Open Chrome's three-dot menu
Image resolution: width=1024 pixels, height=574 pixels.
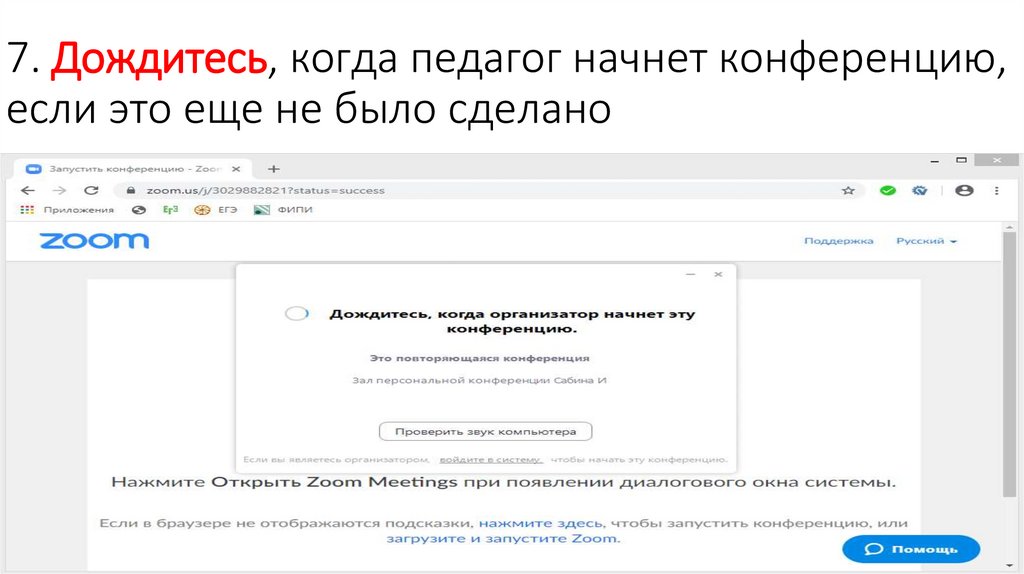pos(997,191)
